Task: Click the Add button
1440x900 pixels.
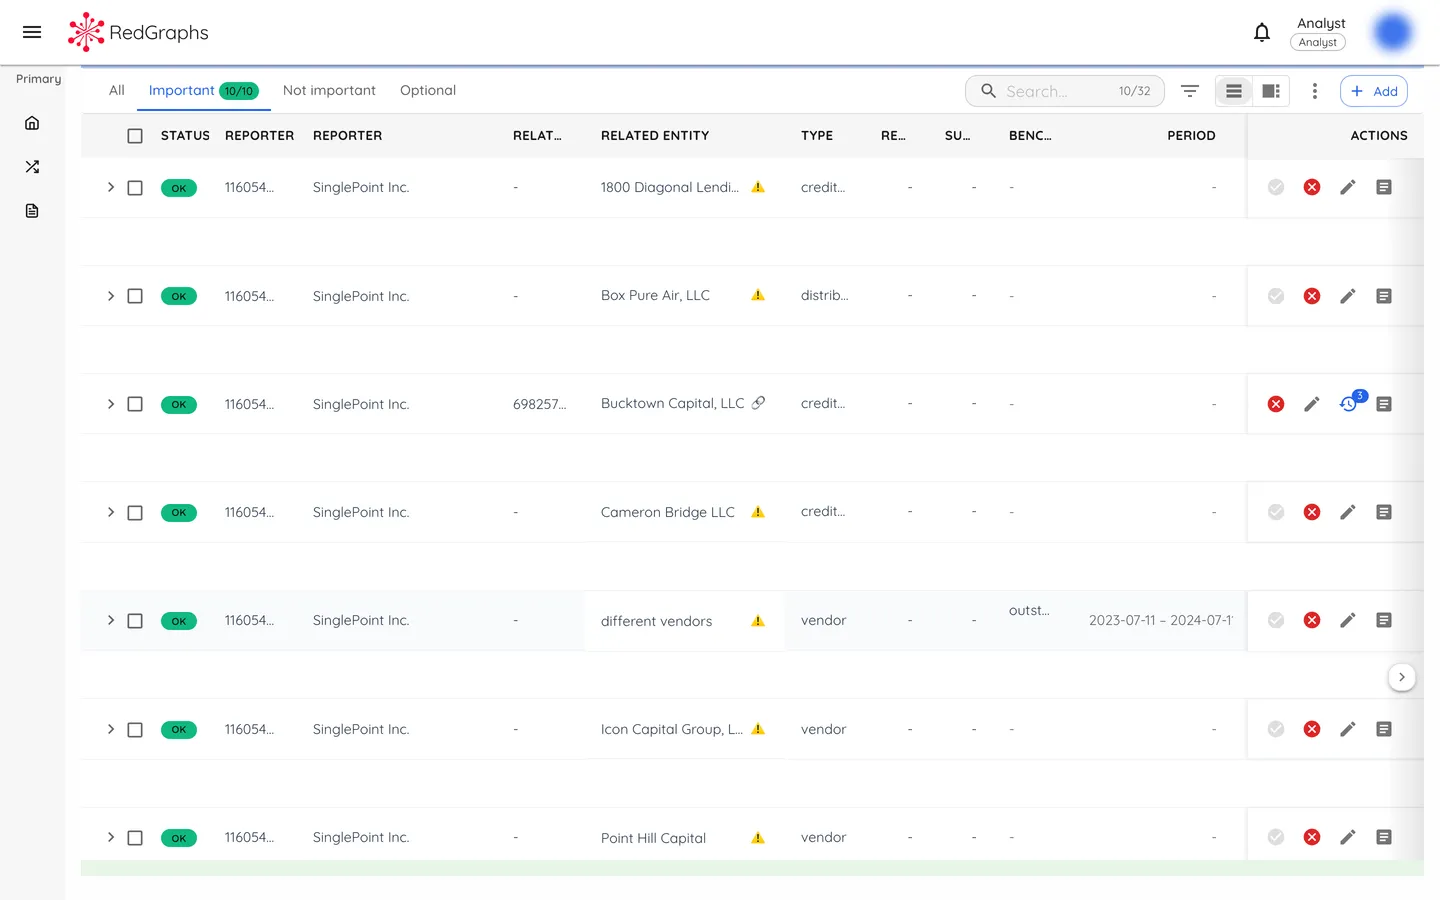Action: coord(1373,90)
